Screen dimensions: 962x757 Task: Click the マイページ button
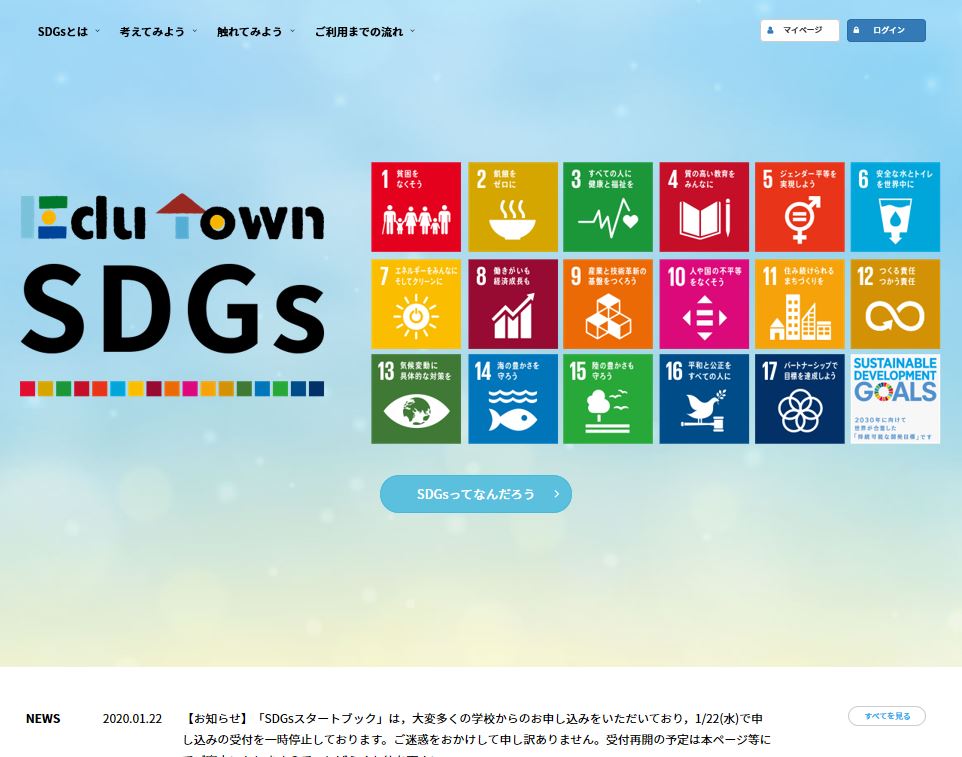[800, 30]
